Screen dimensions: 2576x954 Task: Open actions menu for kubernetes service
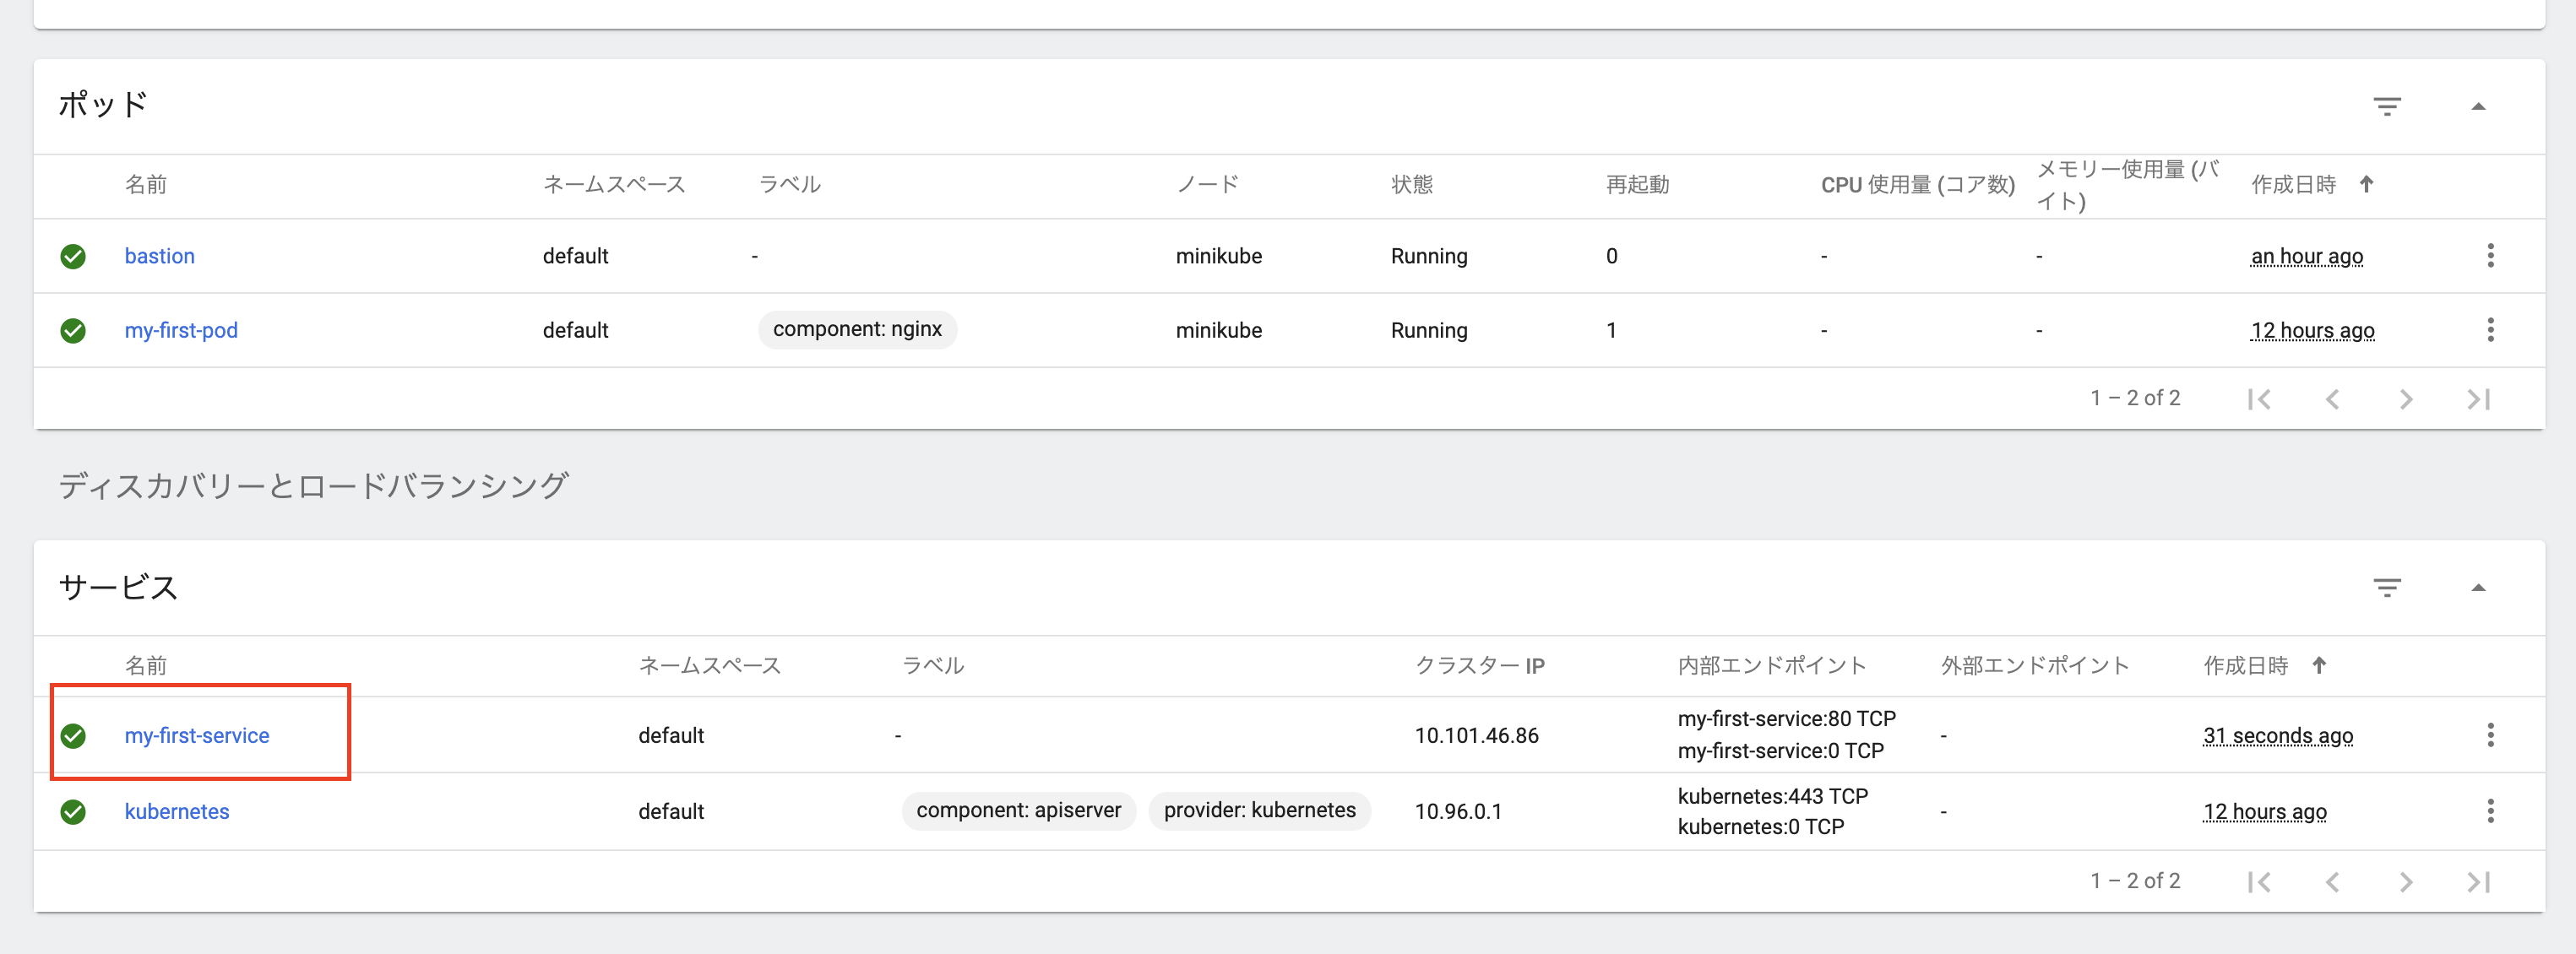(2490, 811)
